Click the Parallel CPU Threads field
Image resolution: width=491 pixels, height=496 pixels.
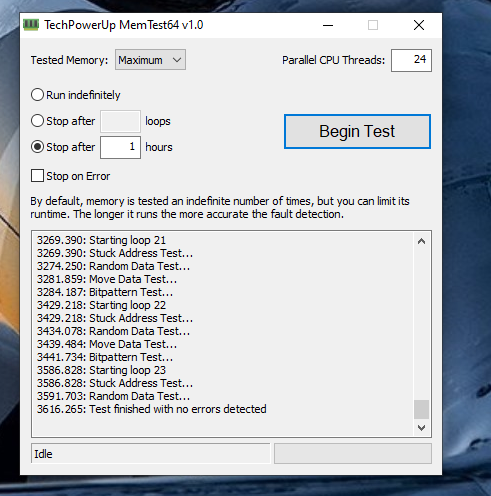click(411, 60)
